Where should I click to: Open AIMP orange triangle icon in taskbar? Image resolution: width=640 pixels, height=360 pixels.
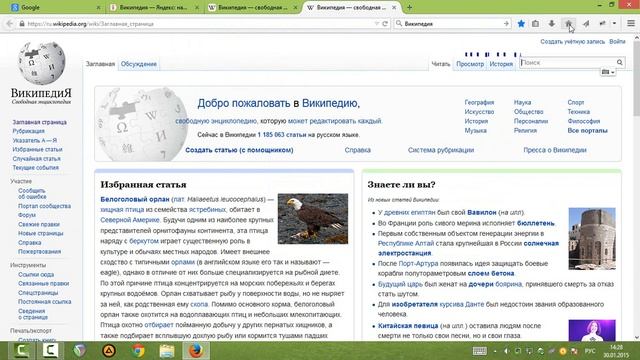pos(109,351)
